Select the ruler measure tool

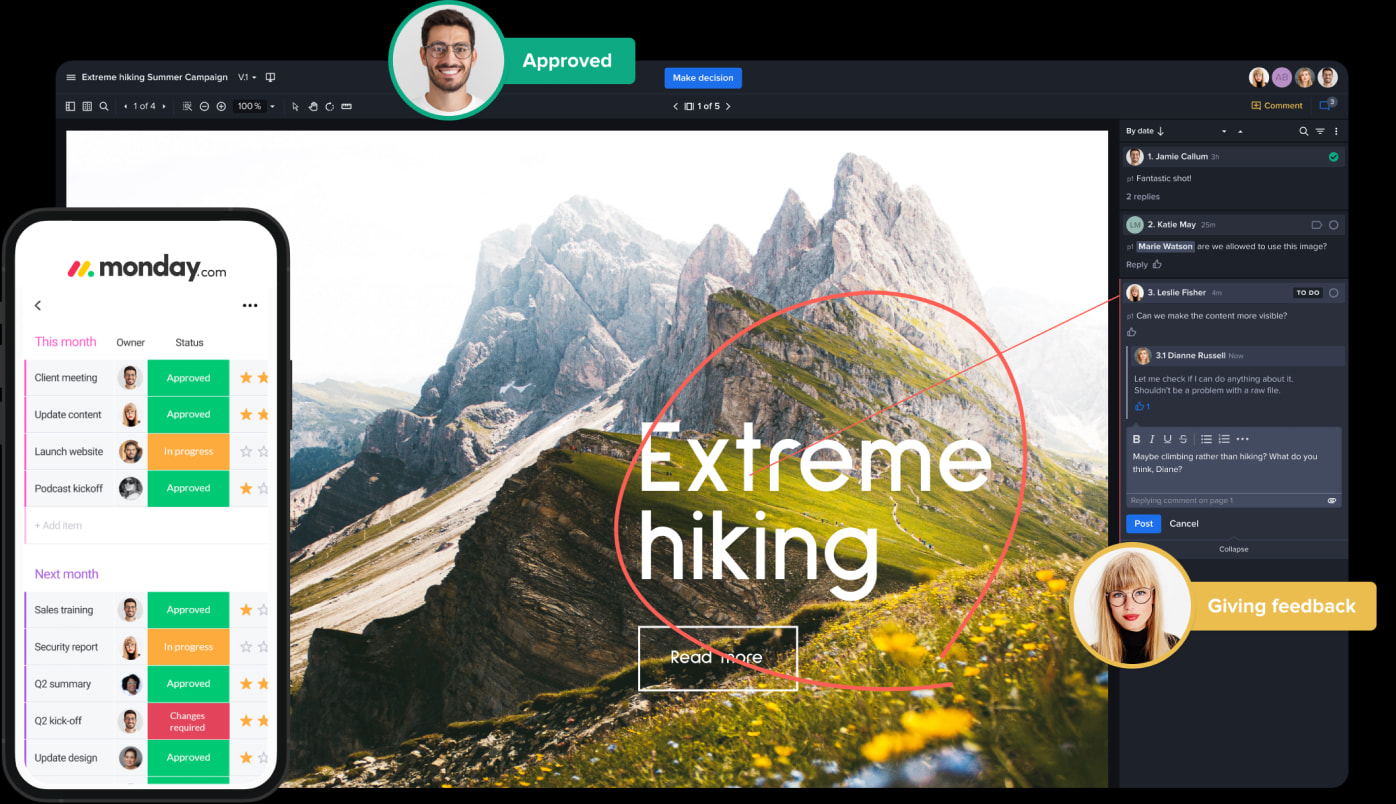click(x=347, y=106)
